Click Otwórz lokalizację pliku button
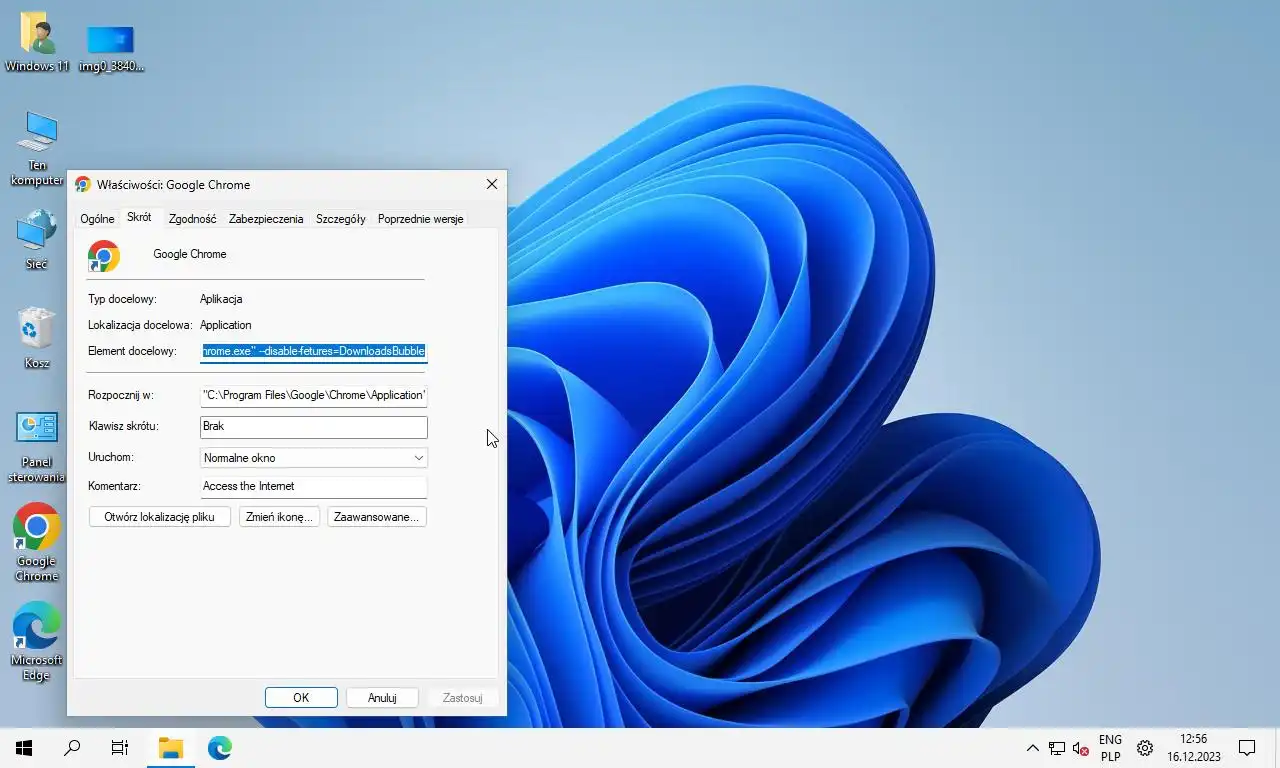 coord(160,517)
